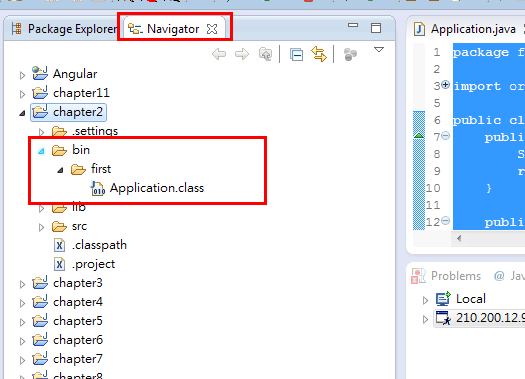Viewport: 525px width, 379px height.
Task: Click the green override marker on line 7
Action: tap(419, 136)
